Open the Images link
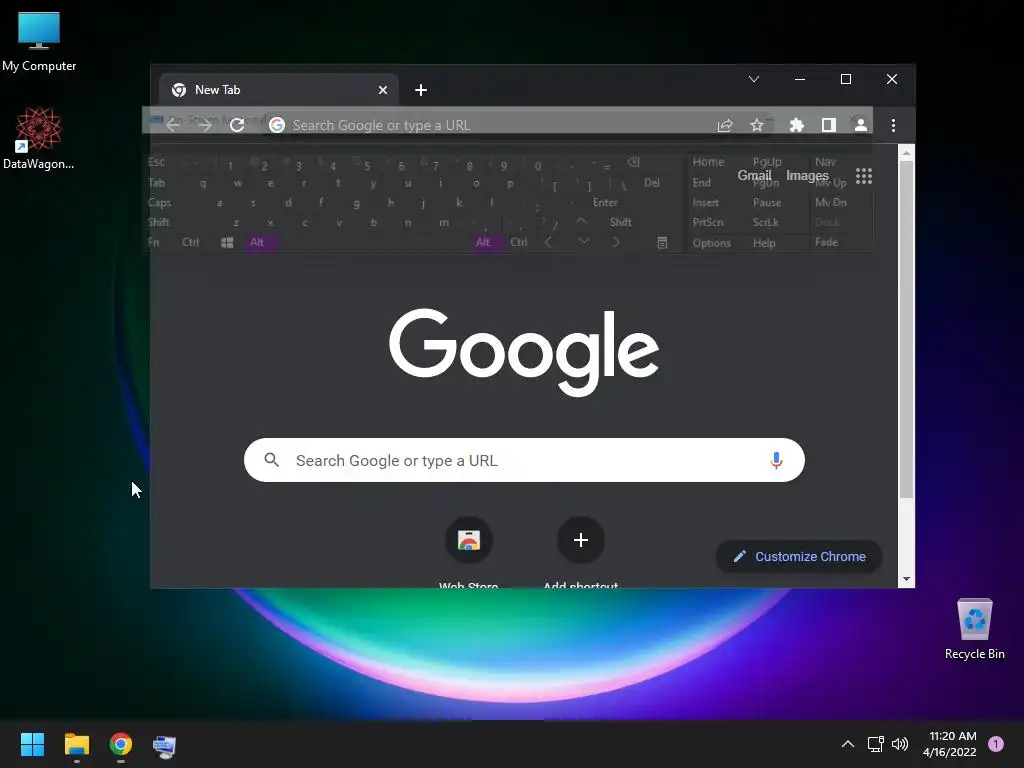Viewport: 1024px width, 768px height. pos(807,176)
